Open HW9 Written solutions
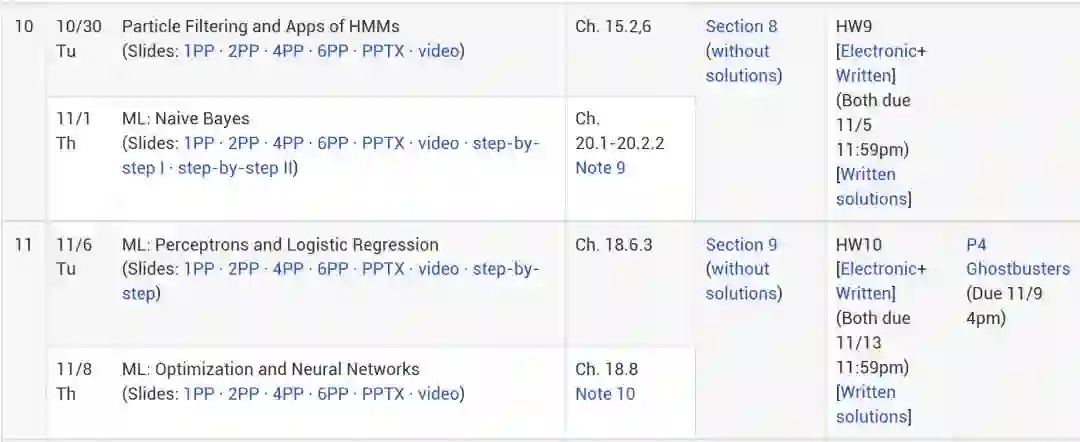 tap(872, 186)
